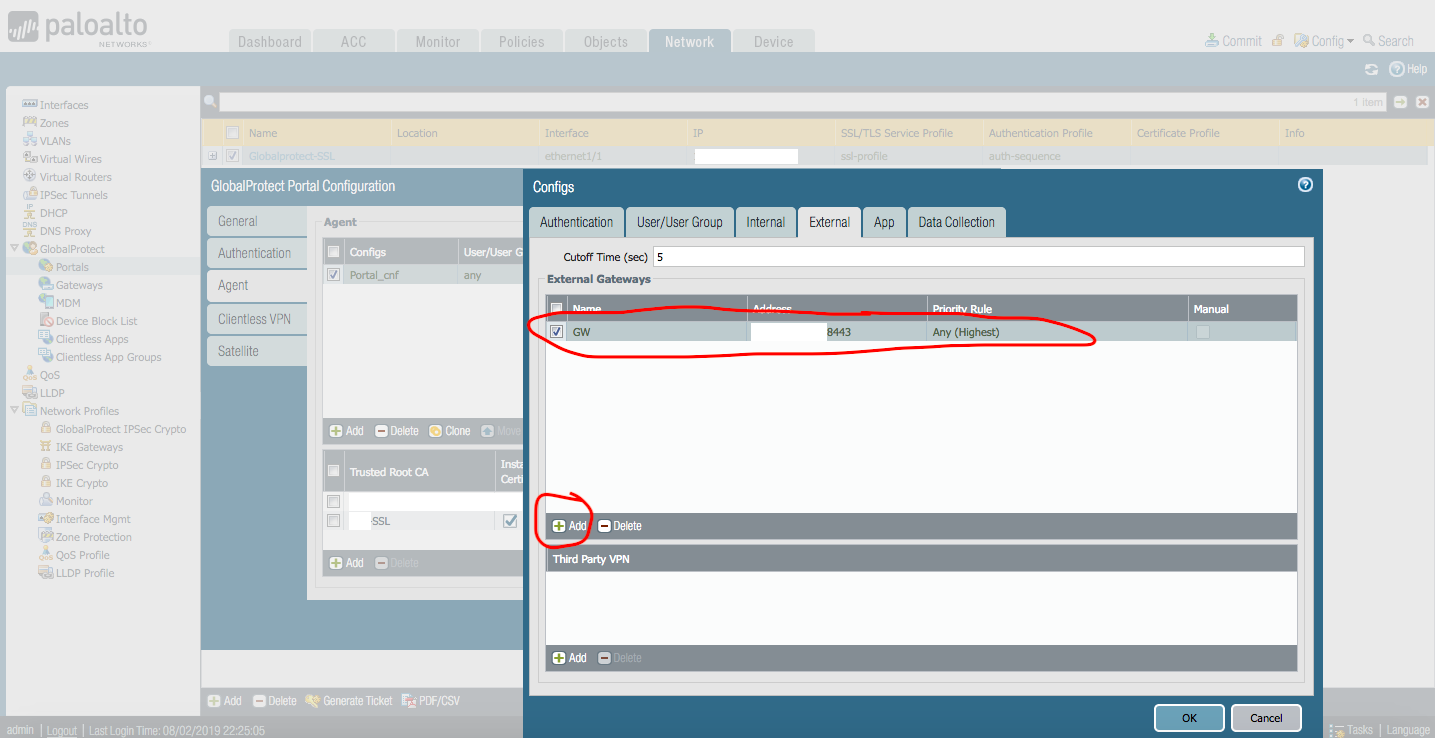Image resolution: width=1435 pixels, height=738 pixels.
Task: Click Add under Third Party VPN
Action: [569, 658]
